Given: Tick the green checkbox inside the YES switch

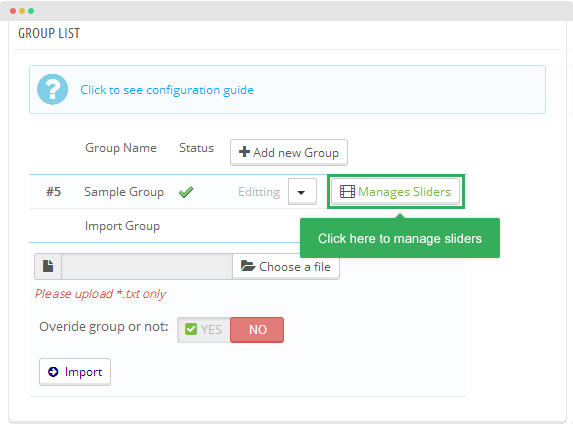Looking at the screenshot, I should coord(191,329).
